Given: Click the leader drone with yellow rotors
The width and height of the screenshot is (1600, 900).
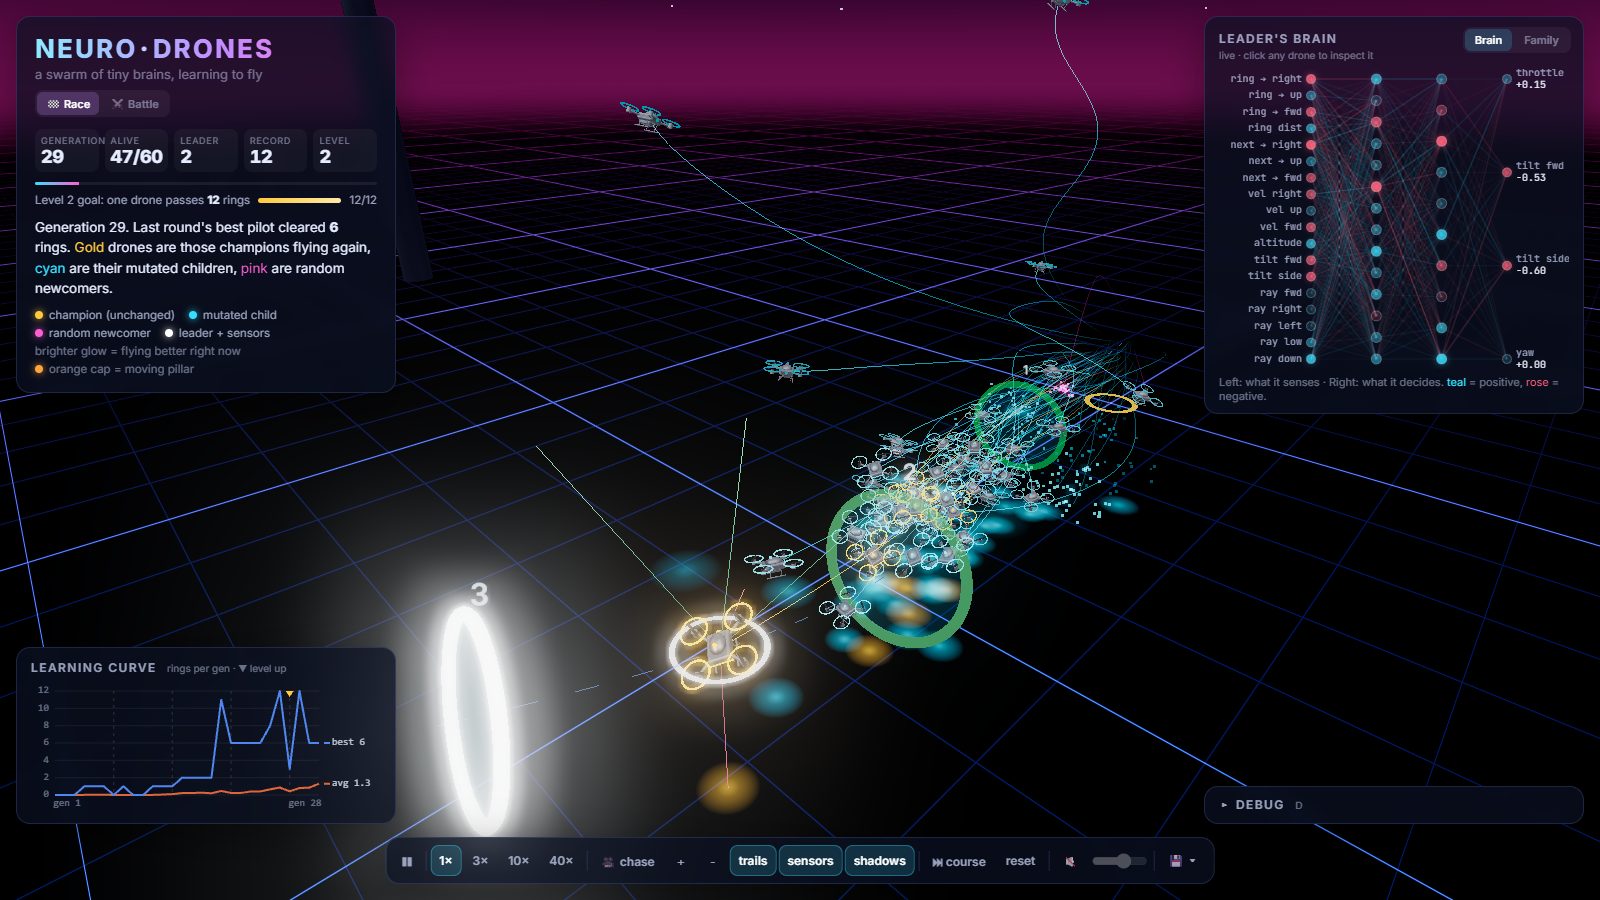Looking at the screenshot, I should (719, 648).
